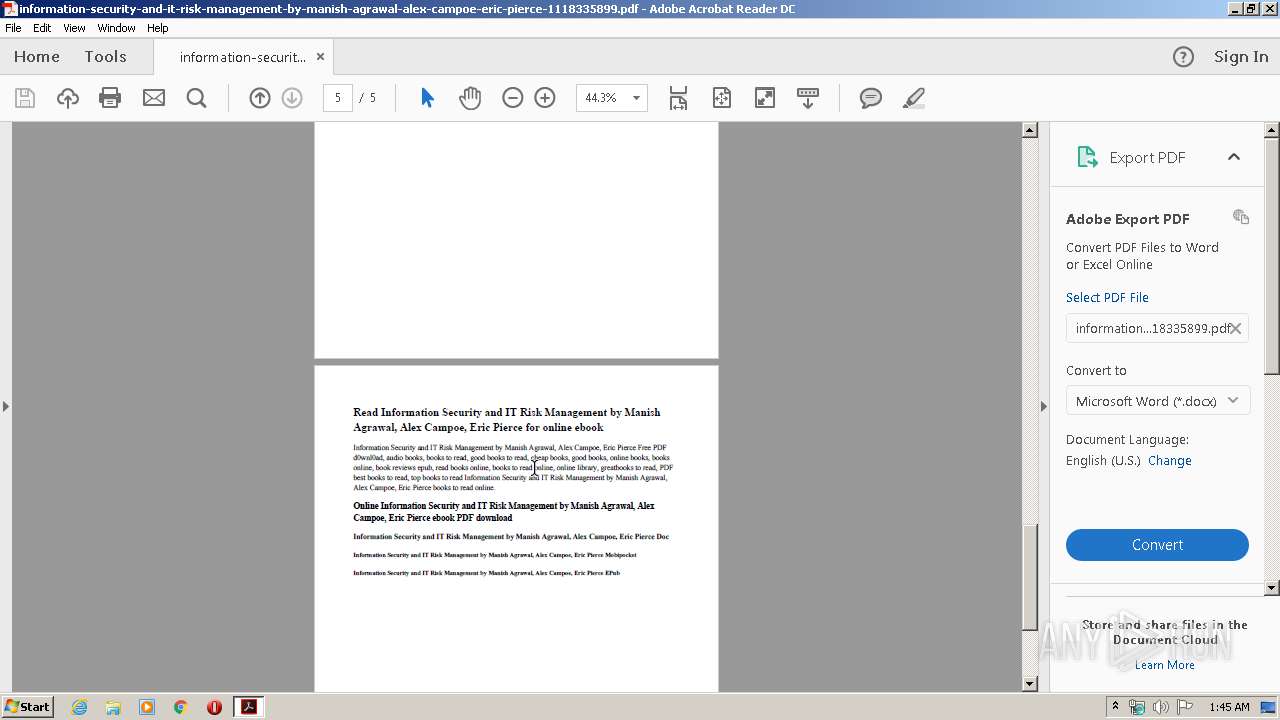Click the scrolling mode fit-width icon
The width and height of the screenshot is (1280, 720).
(x=678, y=98)
